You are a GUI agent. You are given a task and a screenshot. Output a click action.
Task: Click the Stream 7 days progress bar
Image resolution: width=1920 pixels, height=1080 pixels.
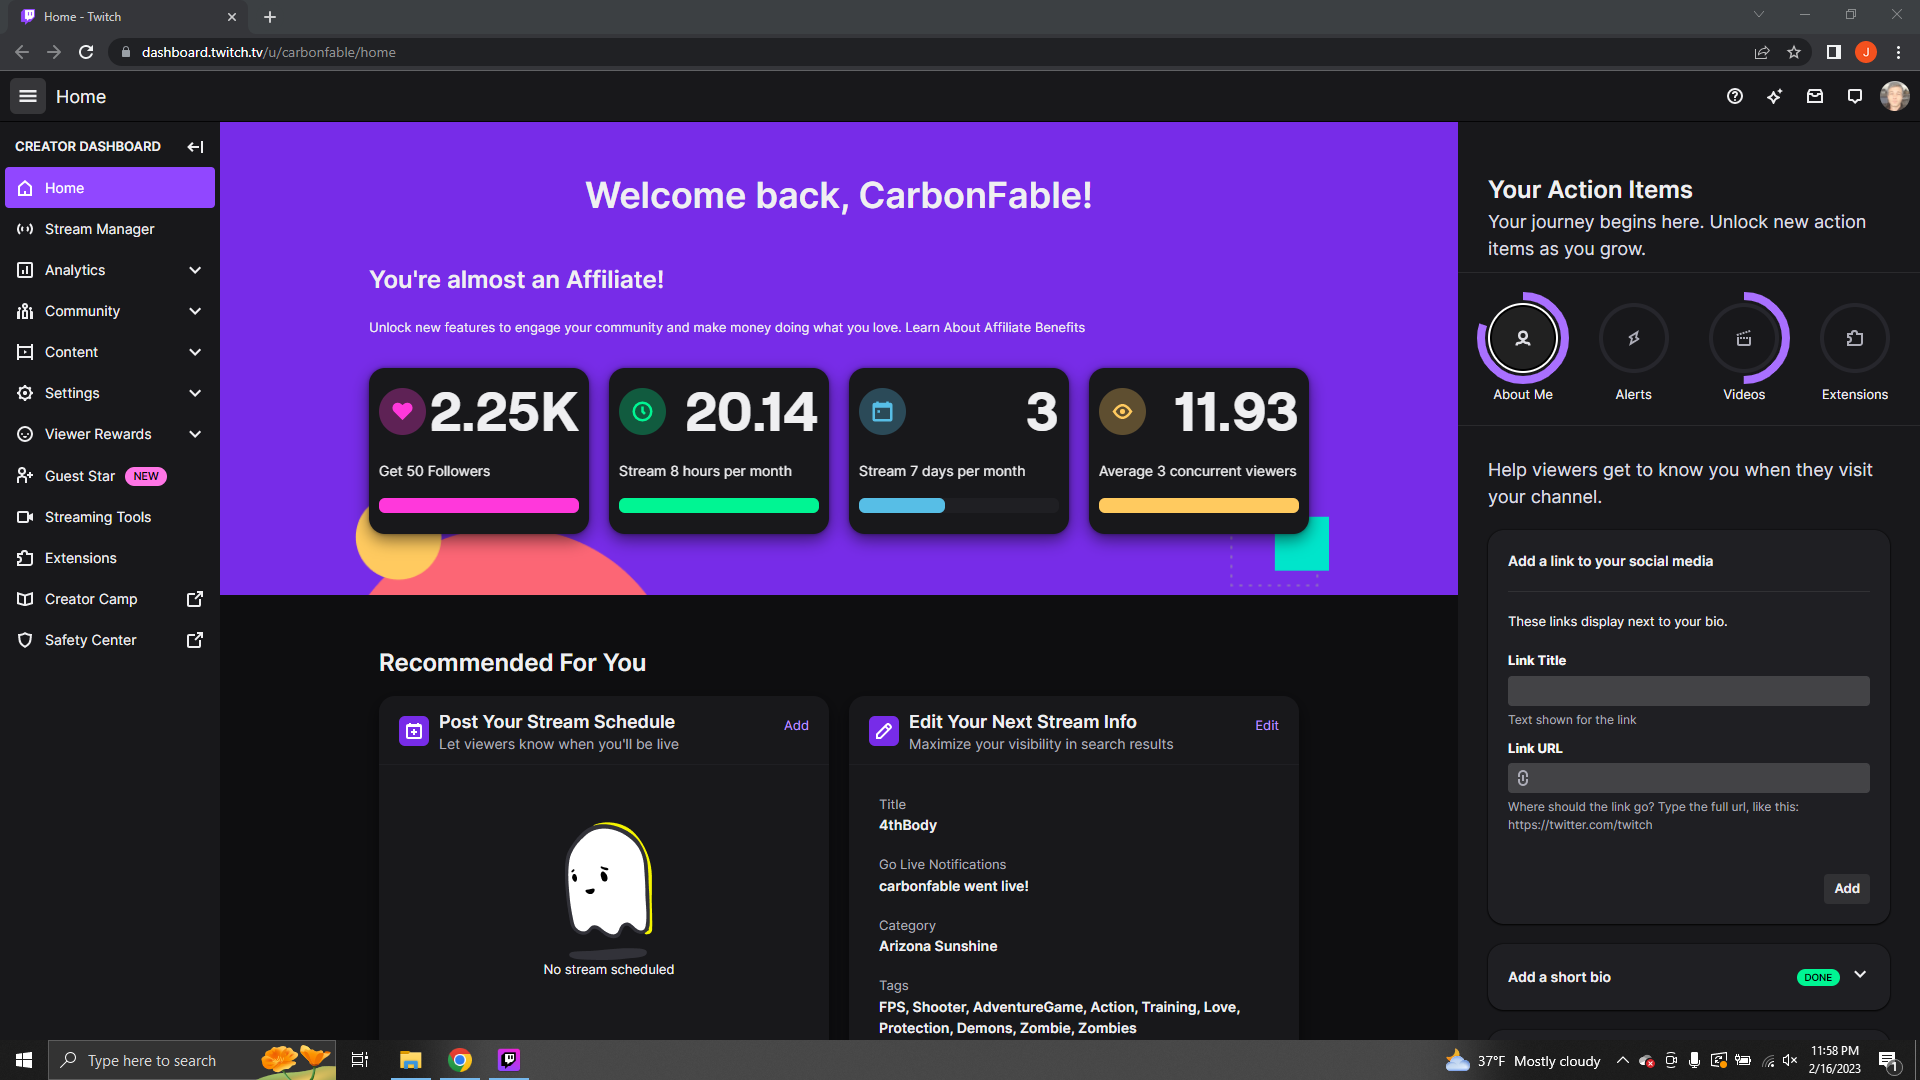pyautogui.click(x=958, y=506)
